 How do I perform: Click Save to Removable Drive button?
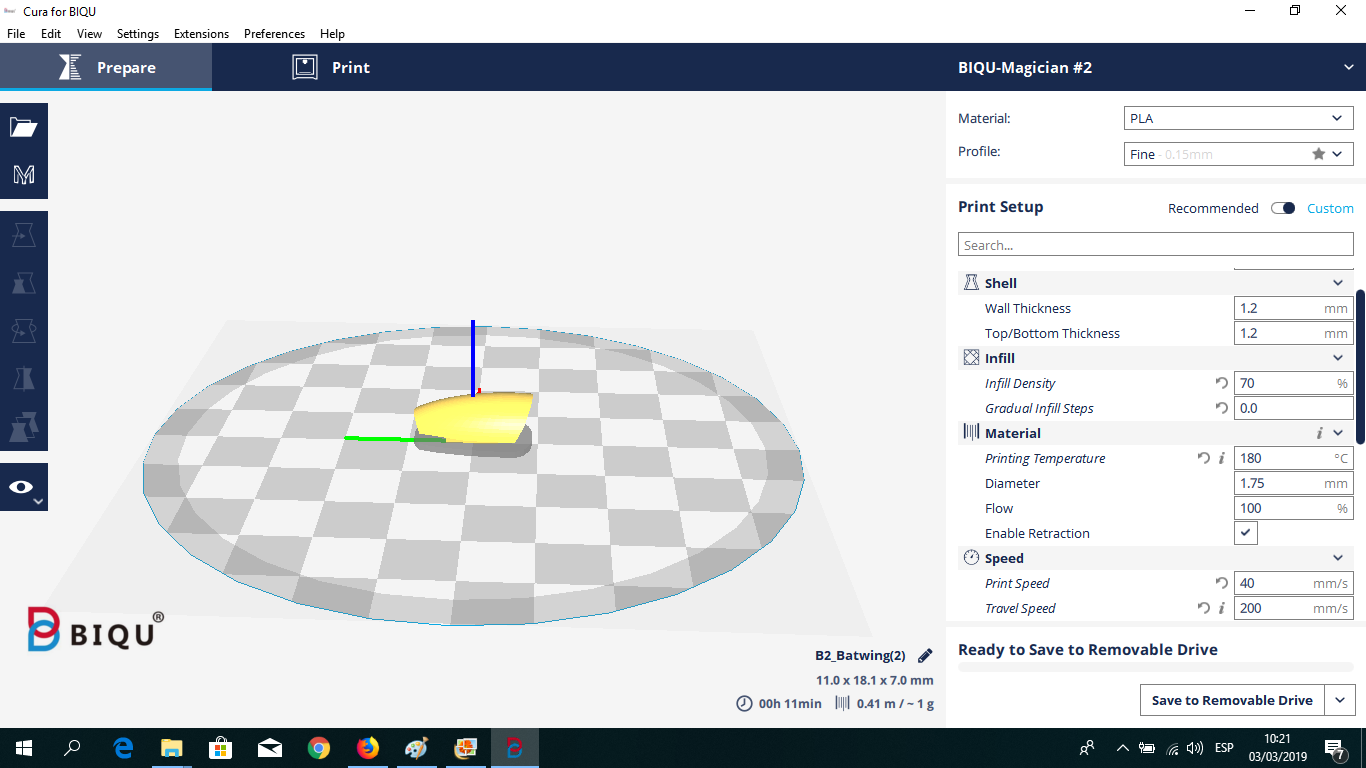(x=1232, y=700)
